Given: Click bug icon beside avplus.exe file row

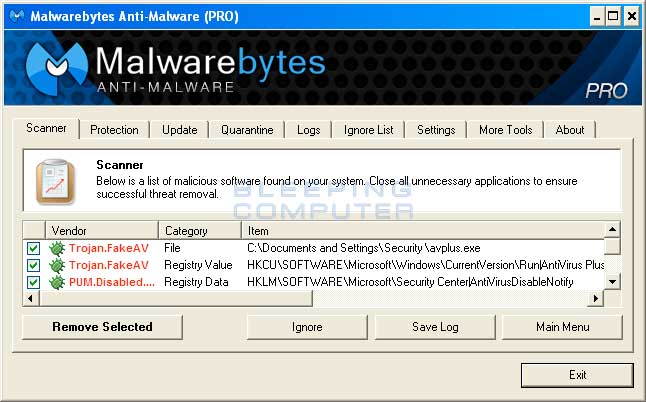Looking at the screenshot, I should [x=57, y=248].
